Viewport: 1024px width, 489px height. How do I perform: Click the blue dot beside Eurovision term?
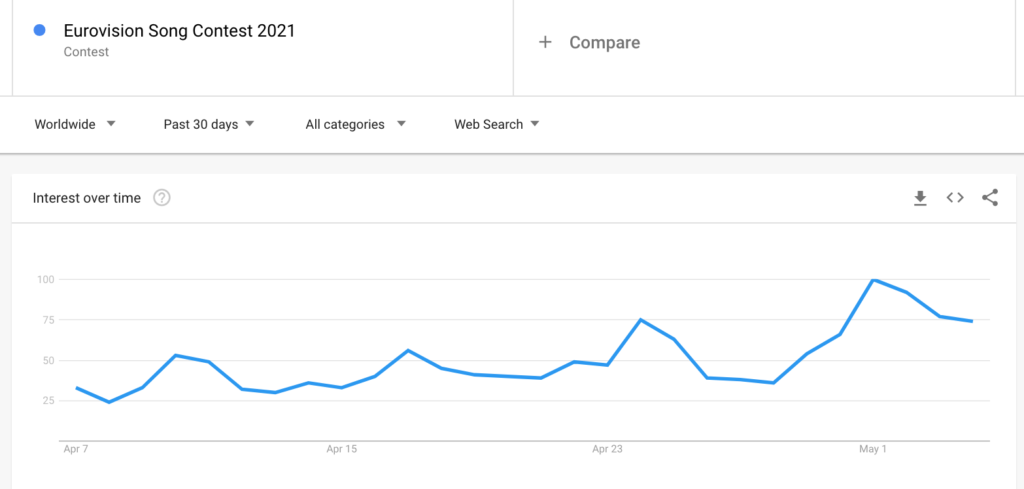coord(39,31)
